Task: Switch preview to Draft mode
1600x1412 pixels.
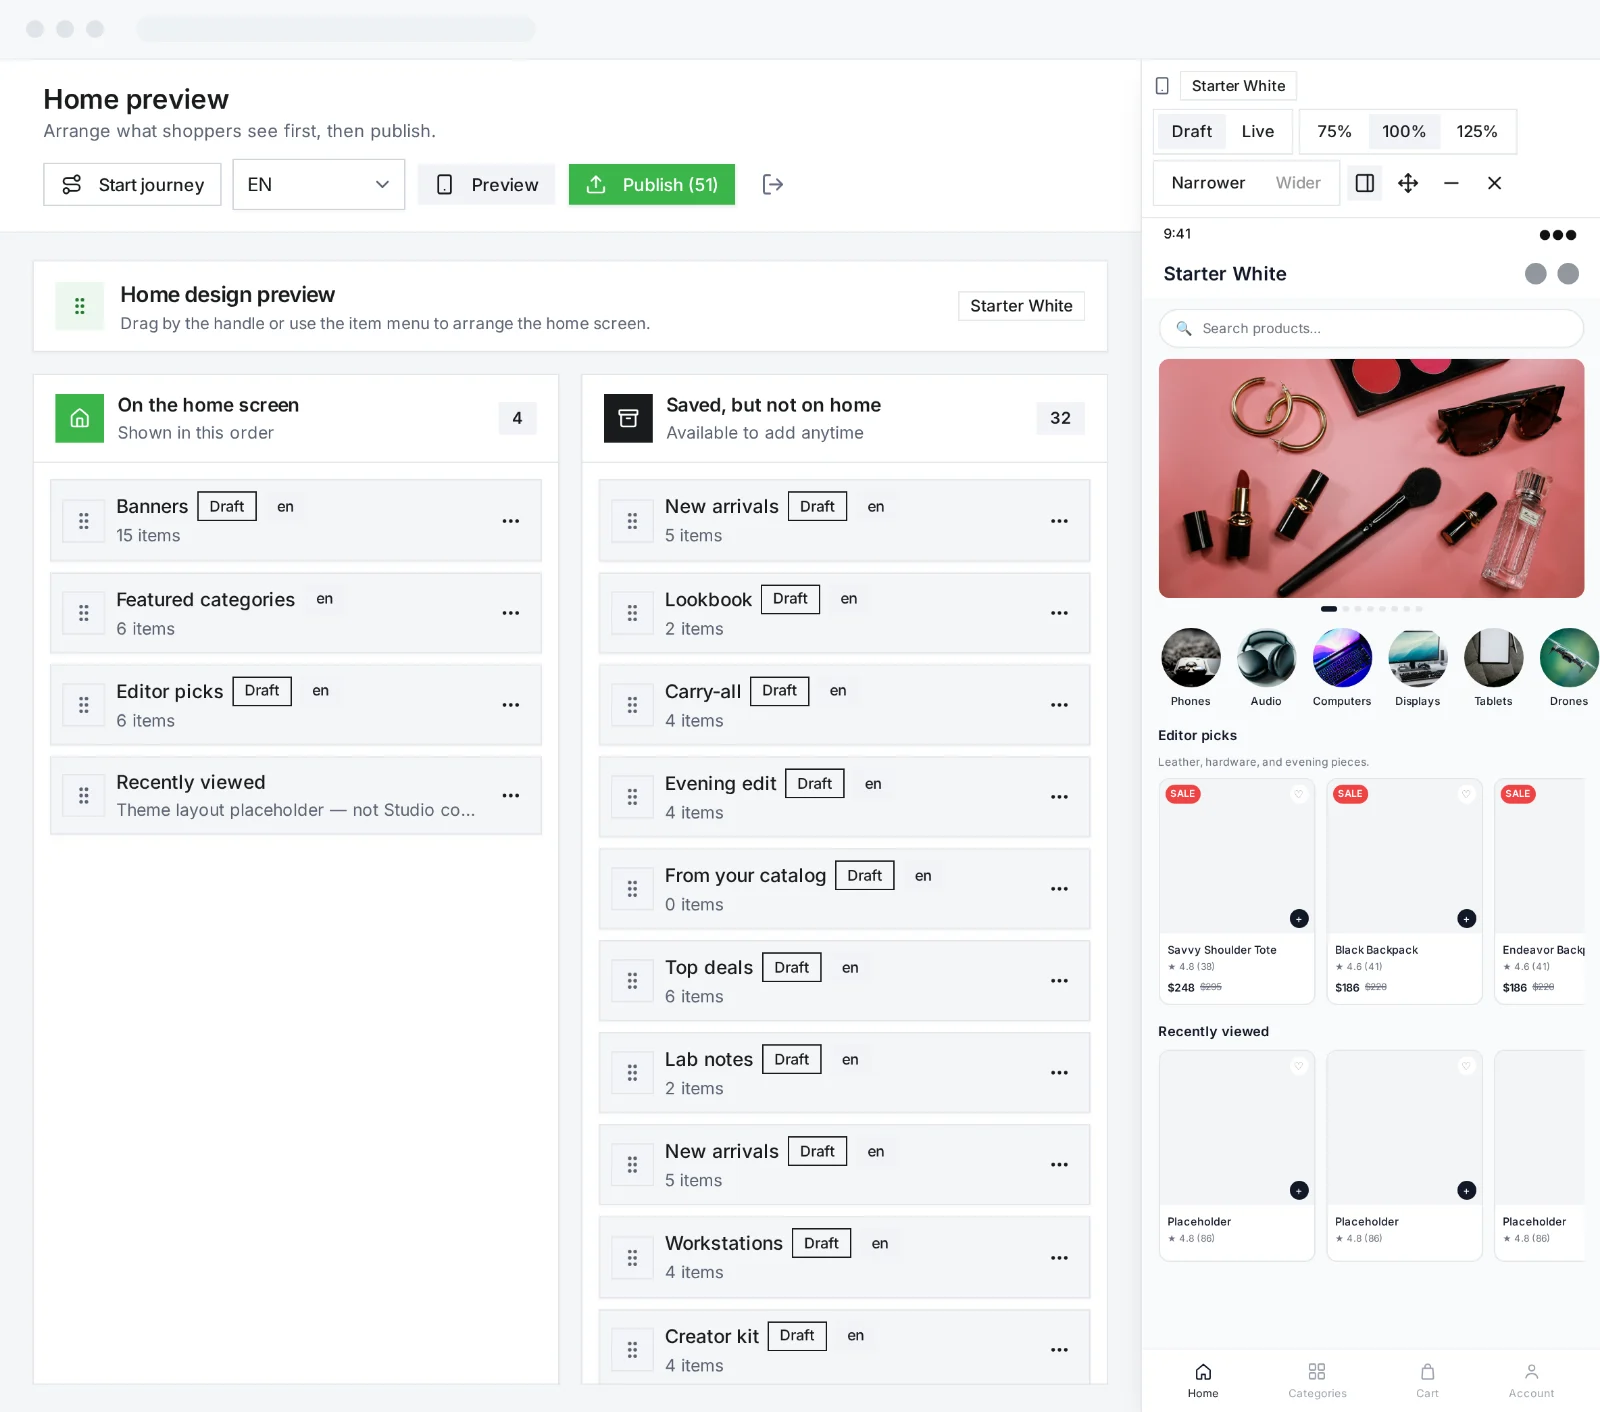Action: pyautogui.click(x=1192, y=131)
